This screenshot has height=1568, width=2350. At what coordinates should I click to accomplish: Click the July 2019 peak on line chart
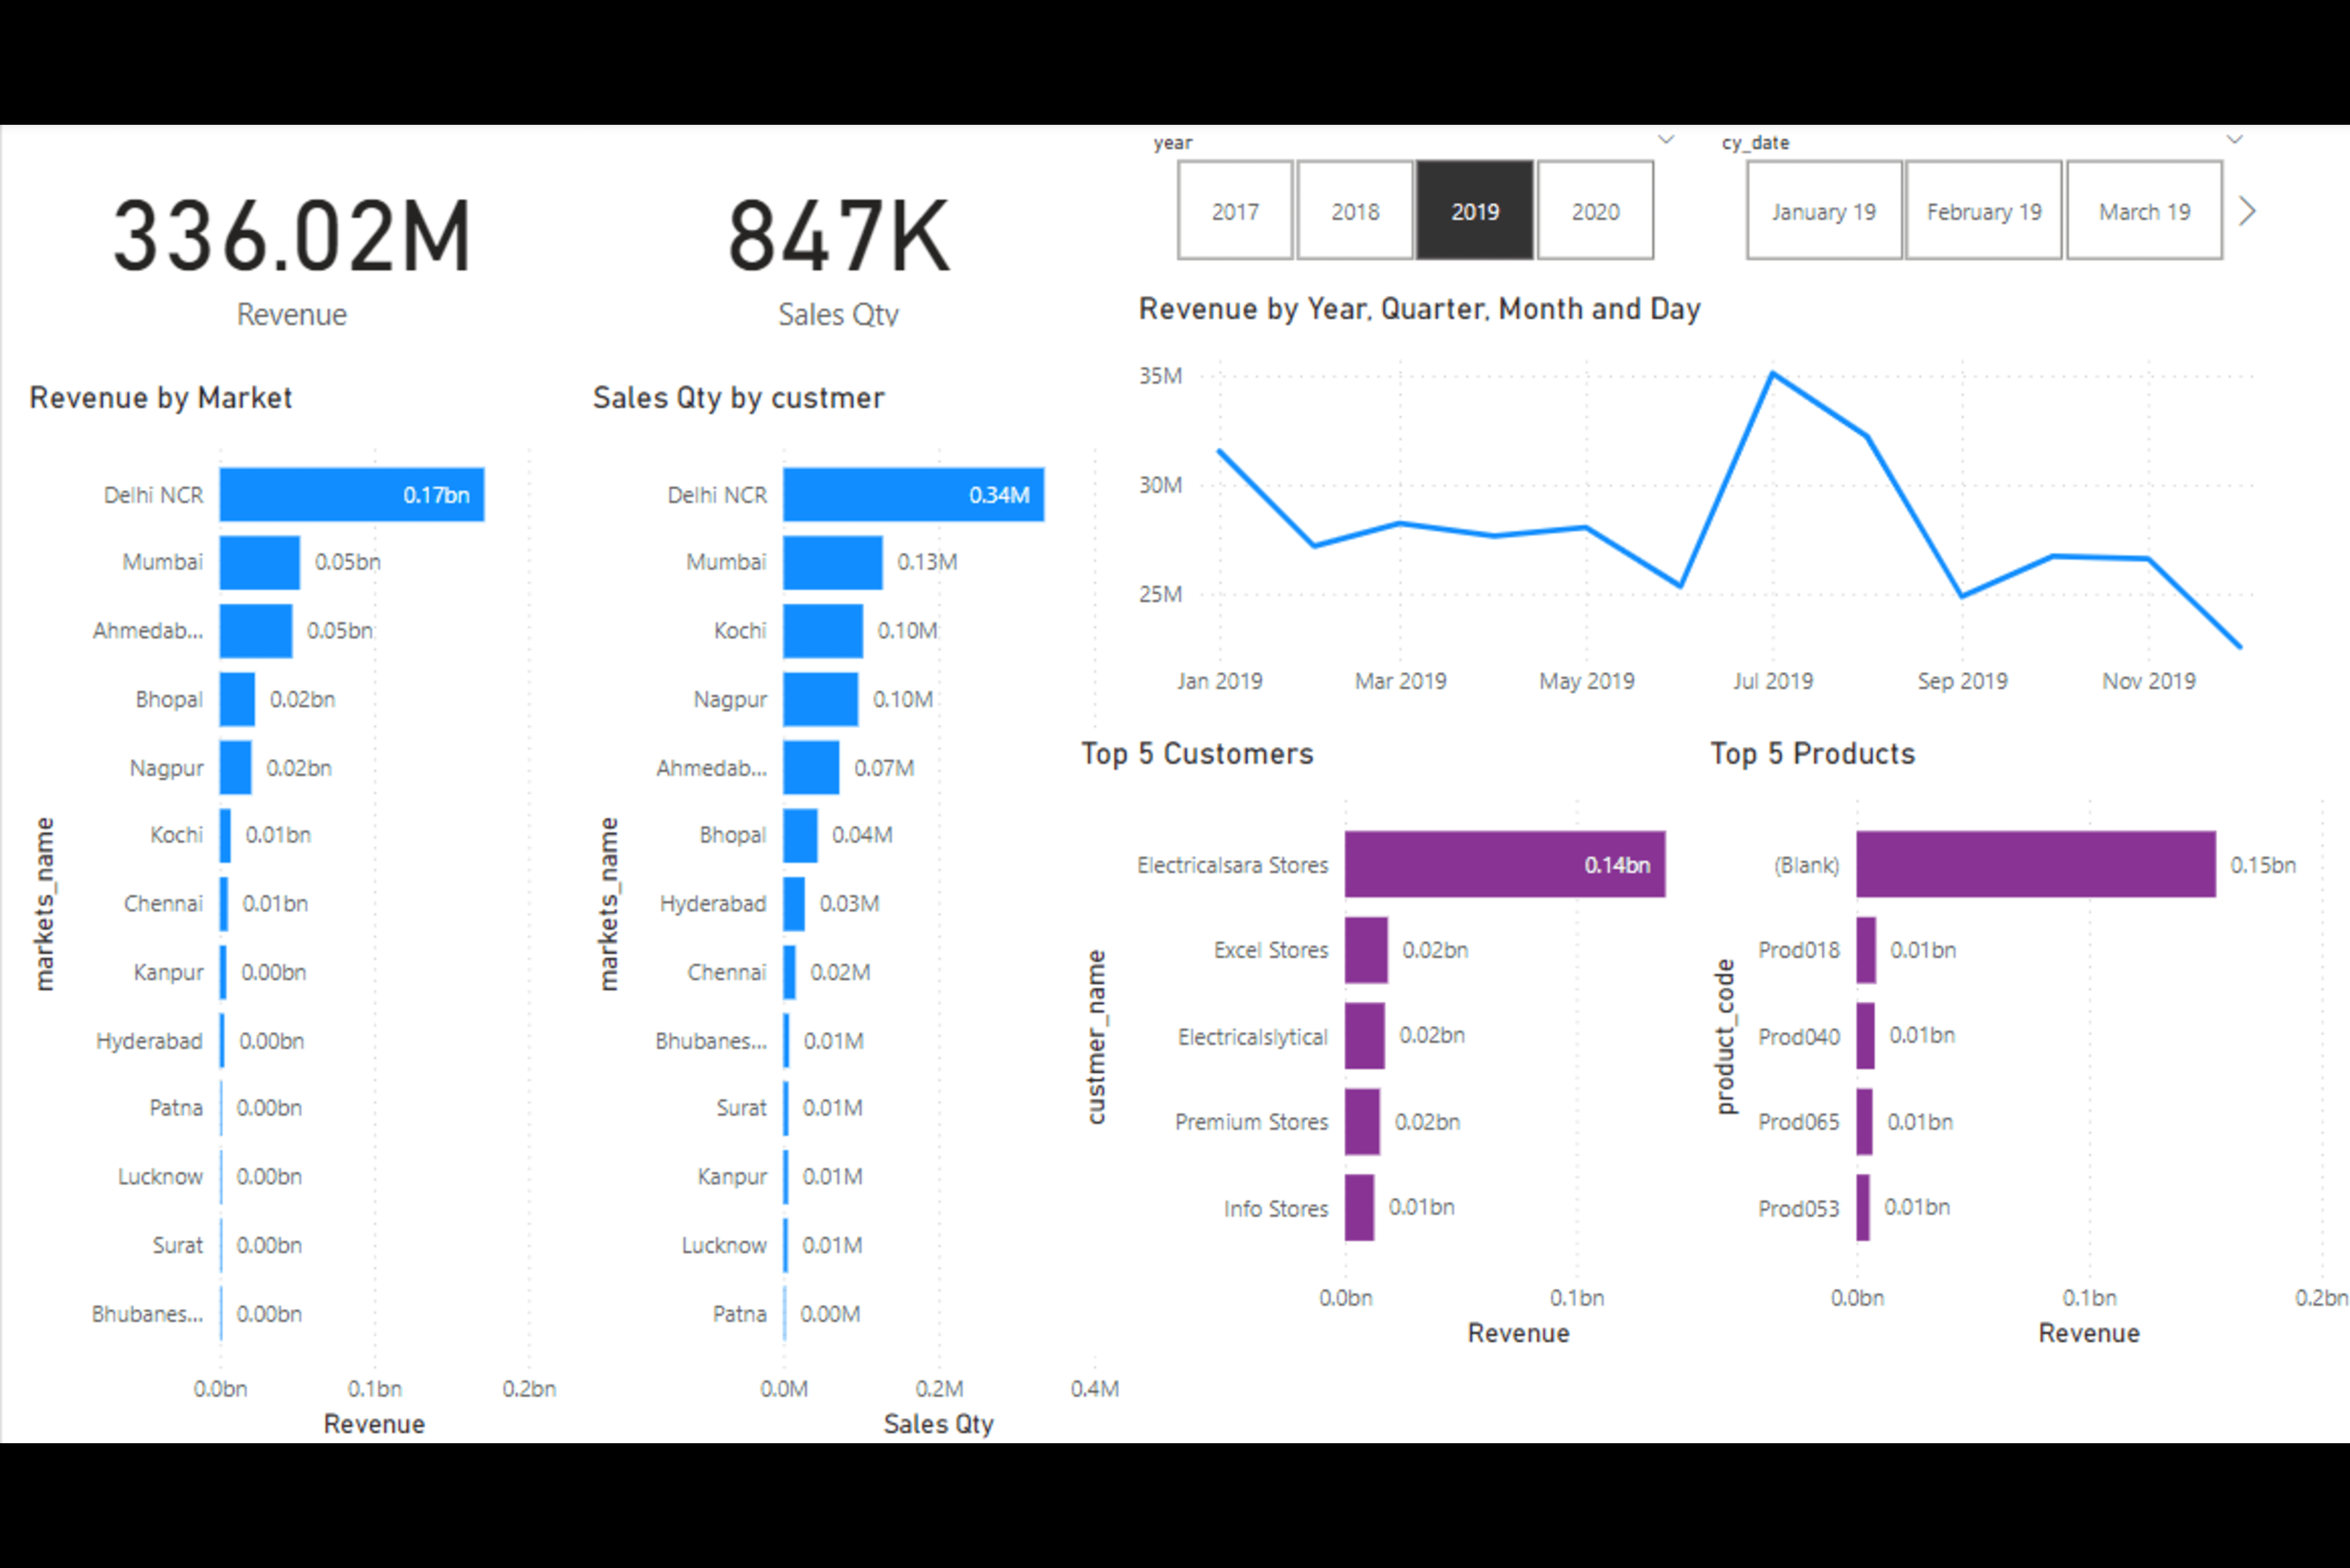(1773, 373)
